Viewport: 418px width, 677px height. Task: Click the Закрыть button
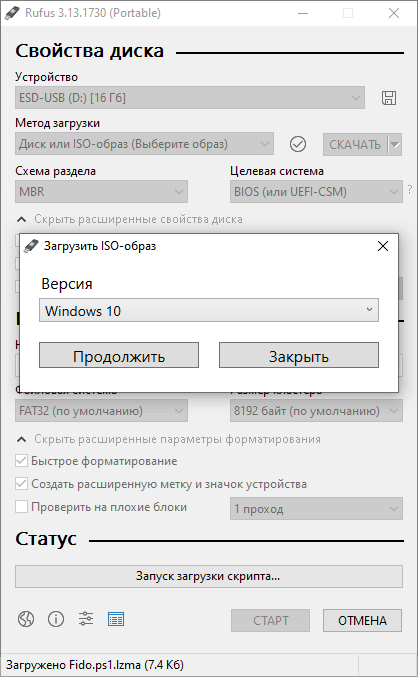(299, 355)
